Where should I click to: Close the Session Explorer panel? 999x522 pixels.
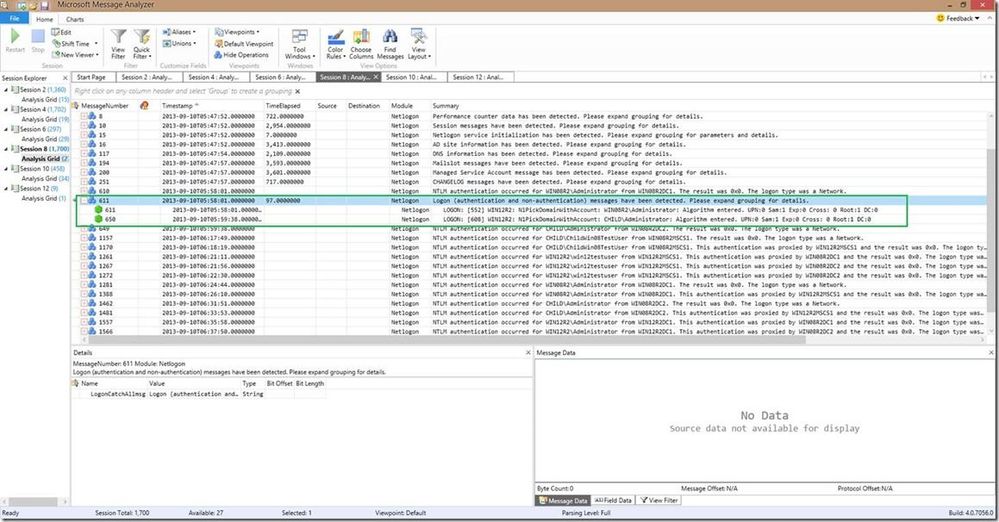click(x=65, y=78)
